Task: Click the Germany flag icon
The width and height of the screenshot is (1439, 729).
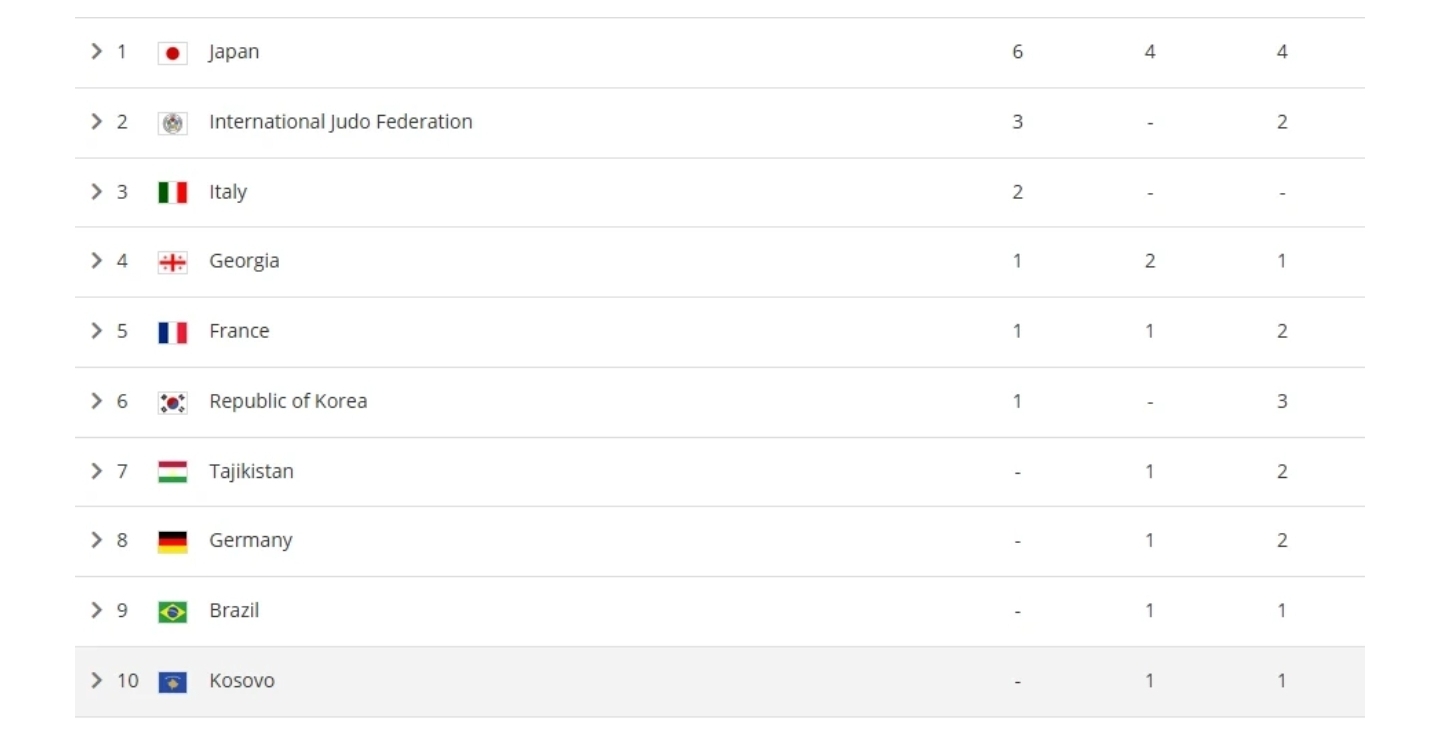Action: pos(172,542)
